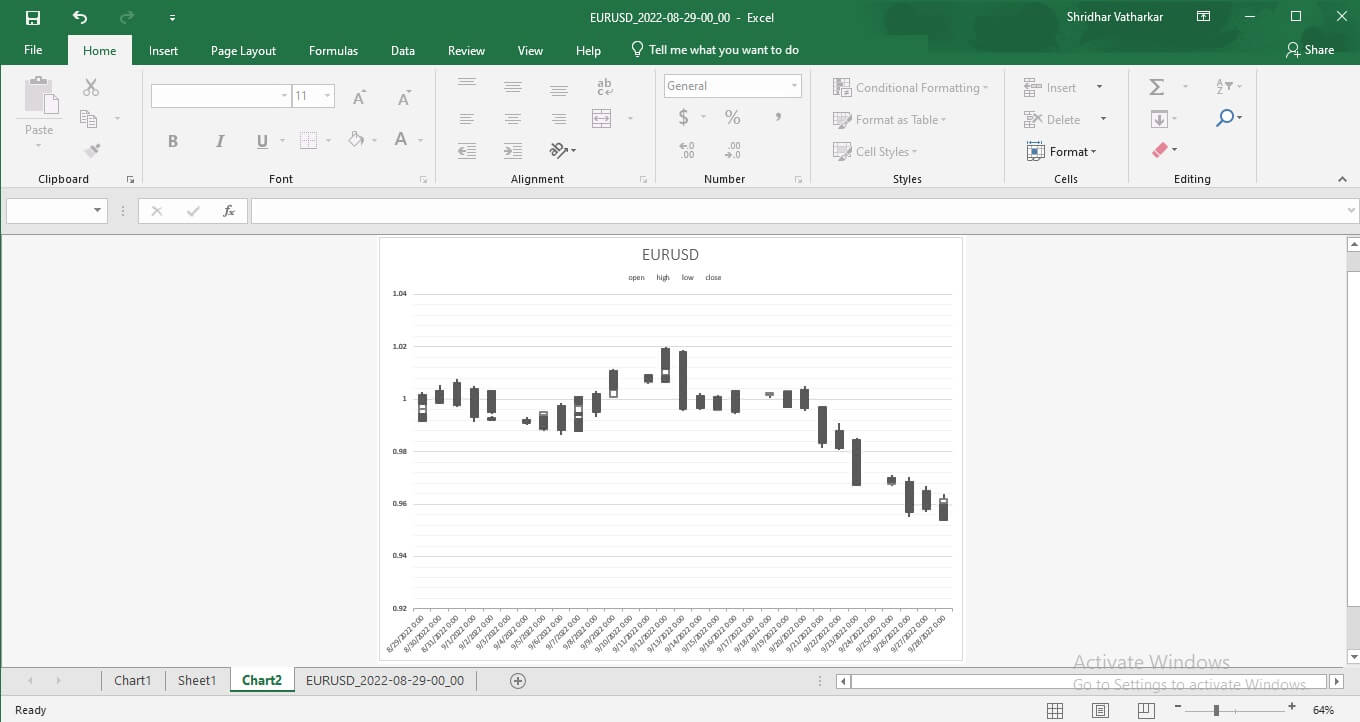Image resolution: width=1360 pixels, height=722 pixels.
Task: Click the Percent Style icon
Action: pyautogui.click(x=732, y=117)
